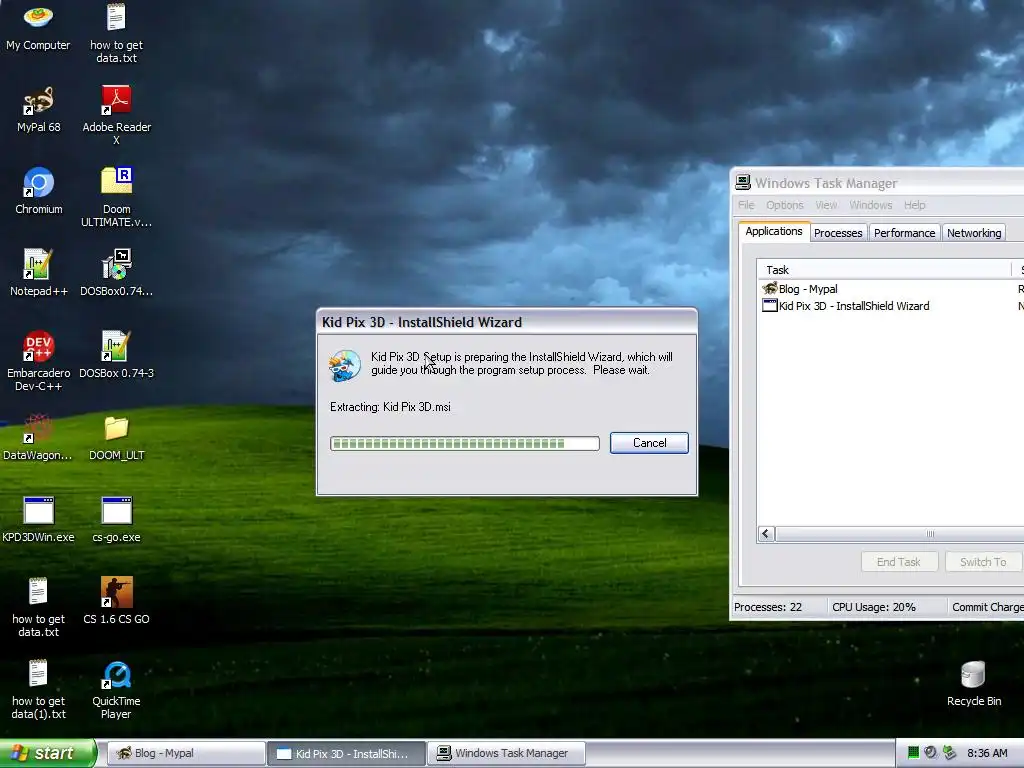The image size is (1024, 768).
Task: Switch to Performance tab
Action: pyautogui.click(x=904, y=233)
